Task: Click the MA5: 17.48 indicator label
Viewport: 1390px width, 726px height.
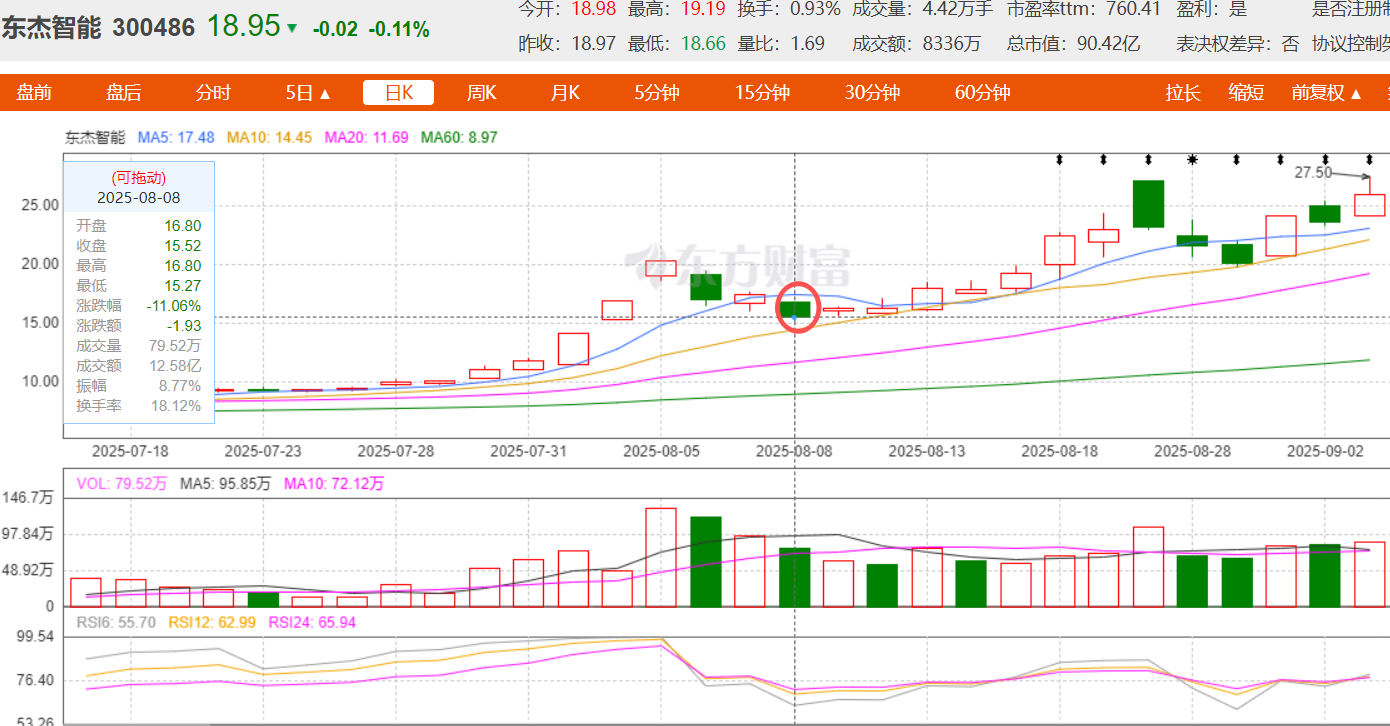Action: click(x=176, y=137)
